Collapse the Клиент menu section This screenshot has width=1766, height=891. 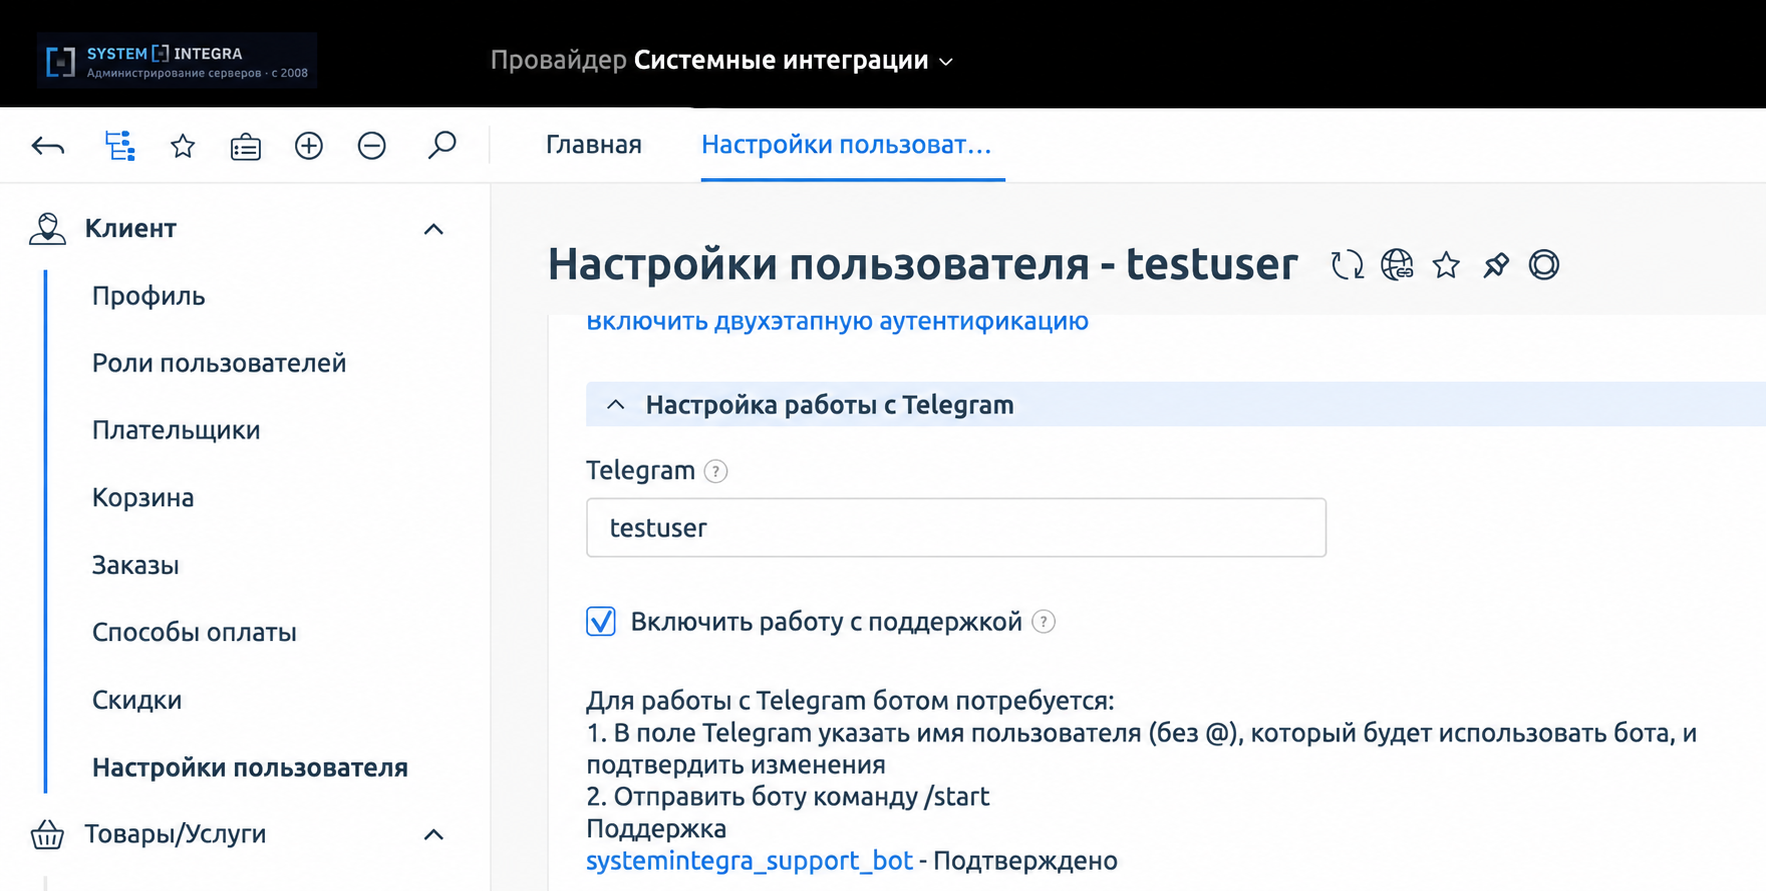(433, 229)
